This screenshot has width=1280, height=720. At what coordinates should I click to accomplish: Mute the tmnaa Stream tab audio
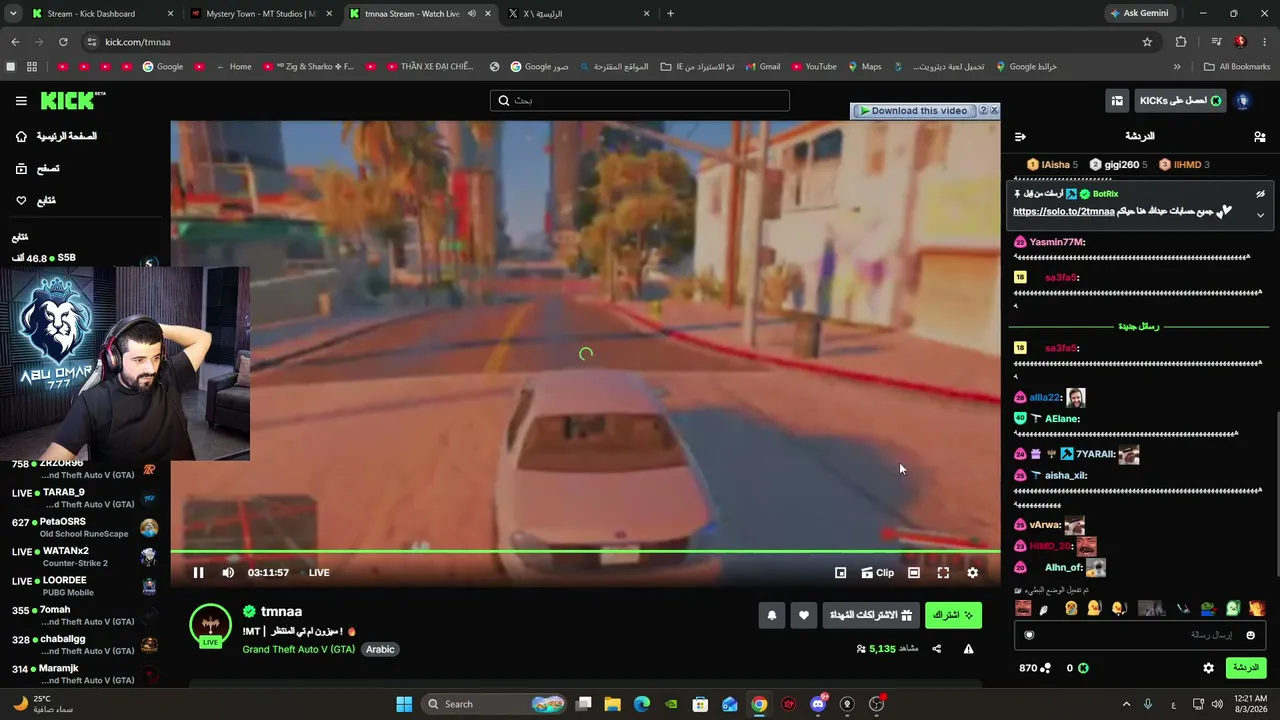click(472, 14)
